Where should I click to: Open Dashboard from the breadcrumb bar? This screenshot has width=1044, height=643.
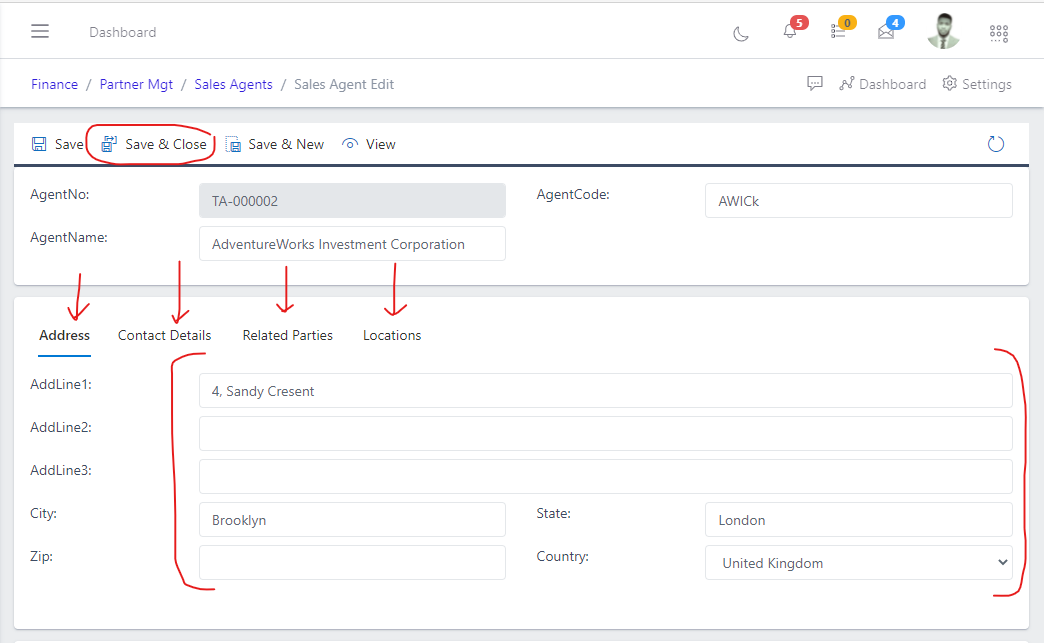click(x=882, y=84)
